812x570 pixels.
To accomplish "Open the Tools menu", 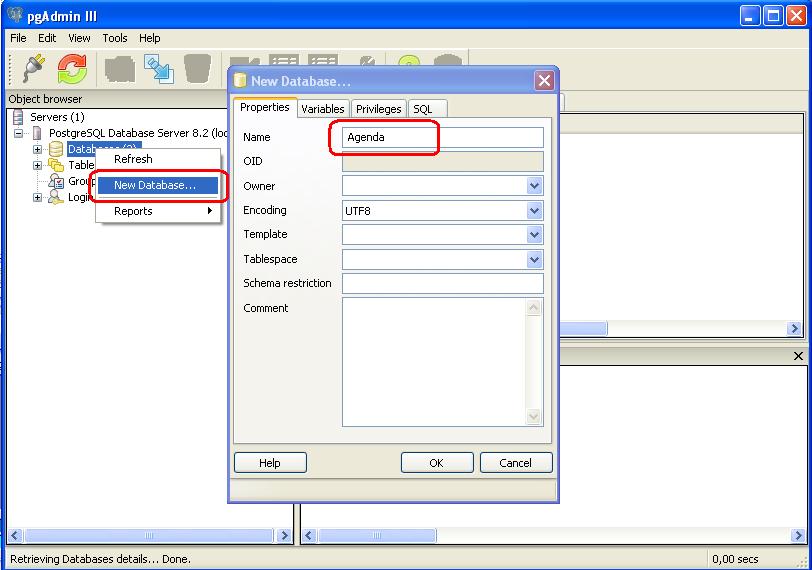I will [114, 38].
